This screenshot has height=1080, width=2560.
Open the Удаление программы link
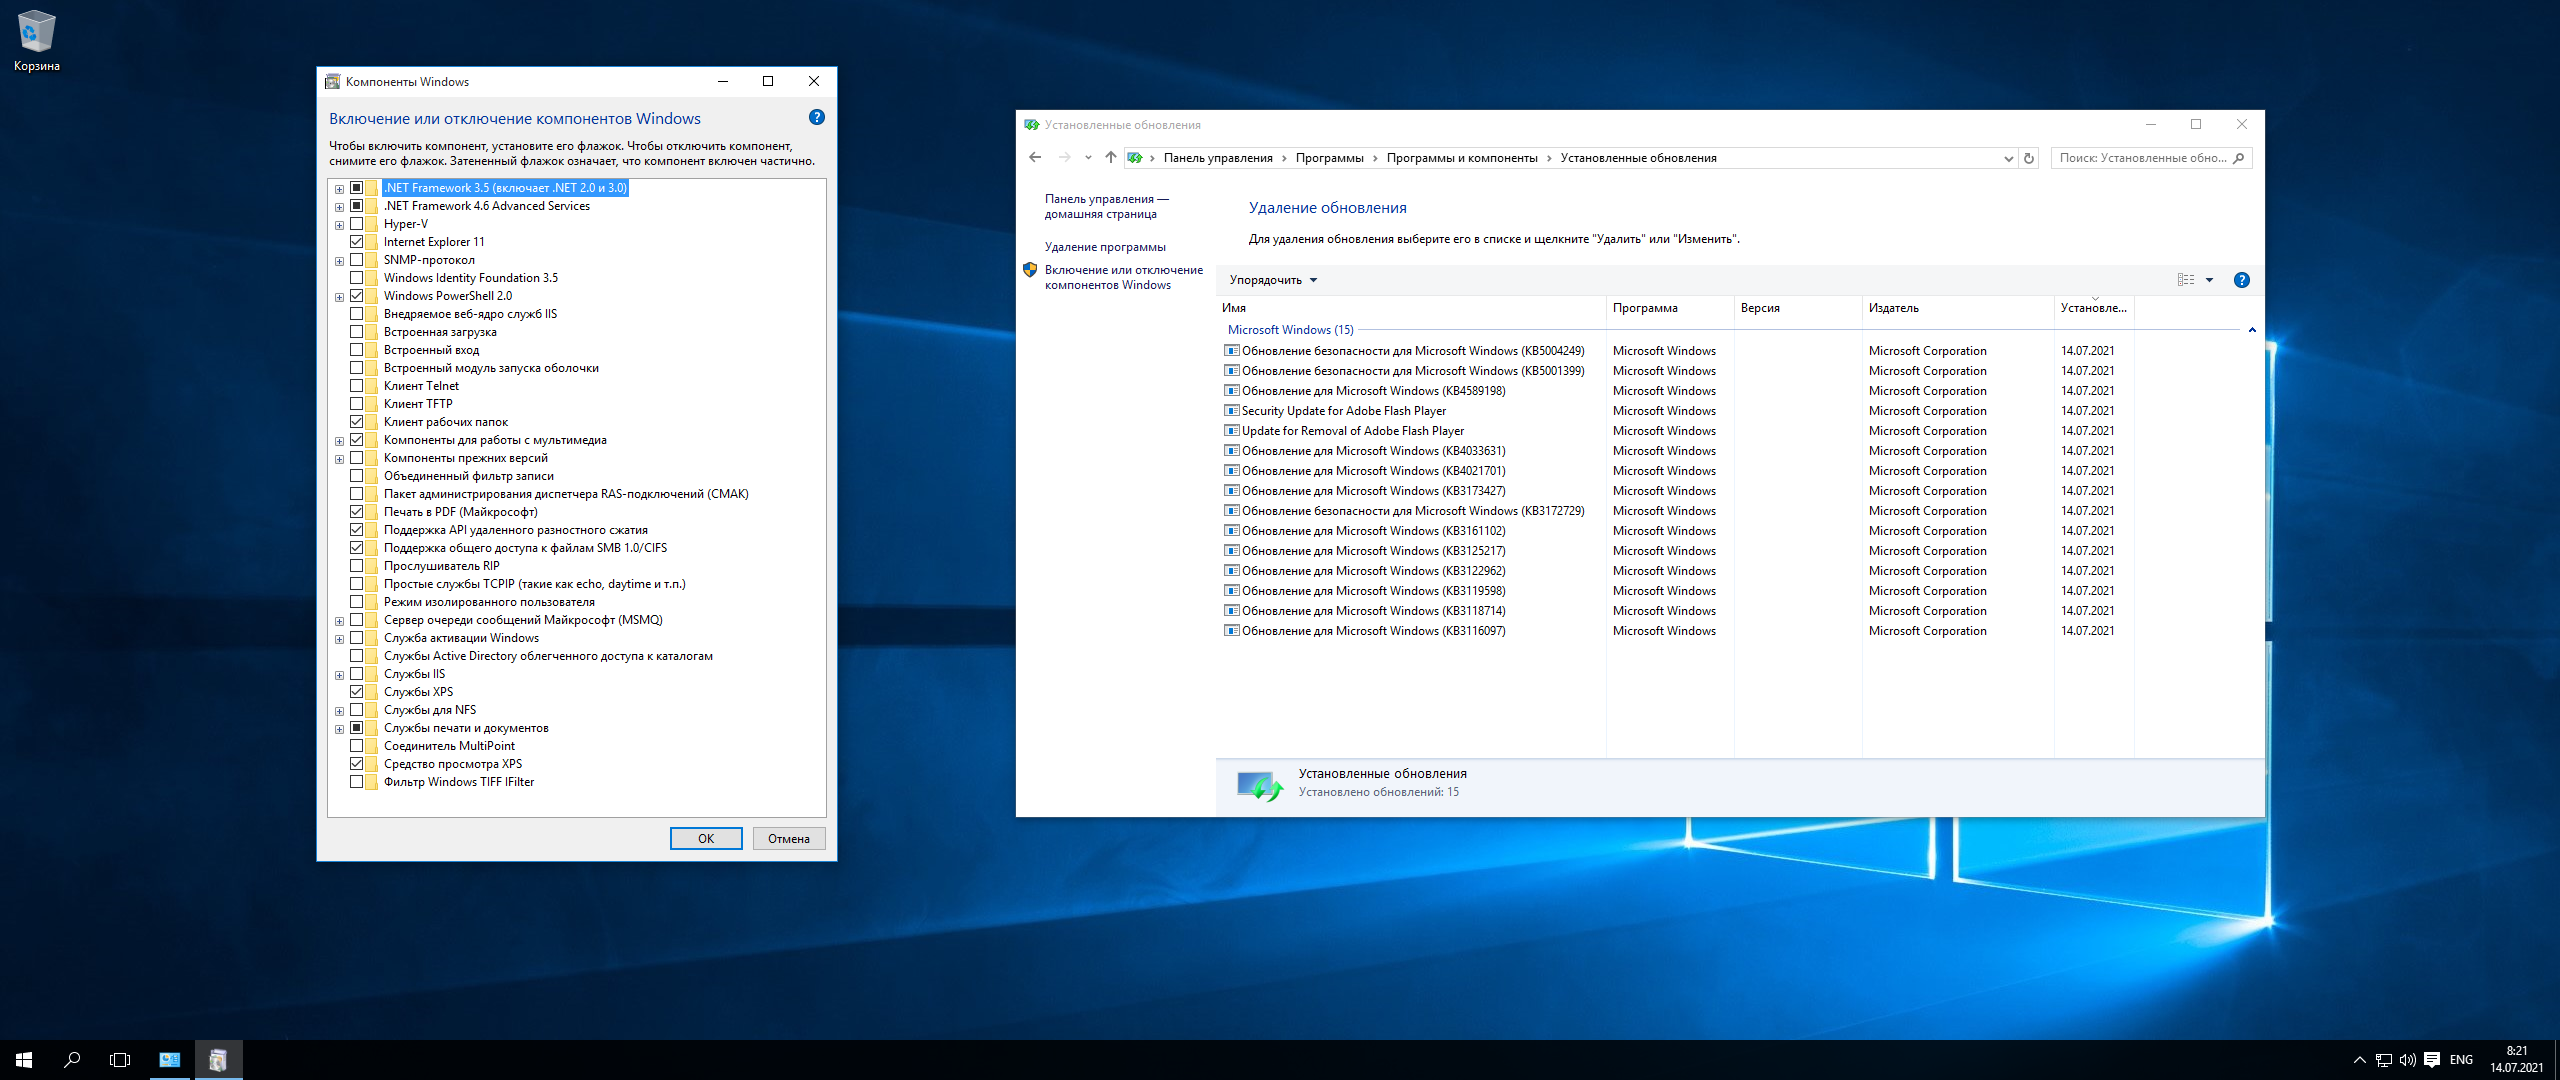pyautogui.click(x=1105, y=247)
